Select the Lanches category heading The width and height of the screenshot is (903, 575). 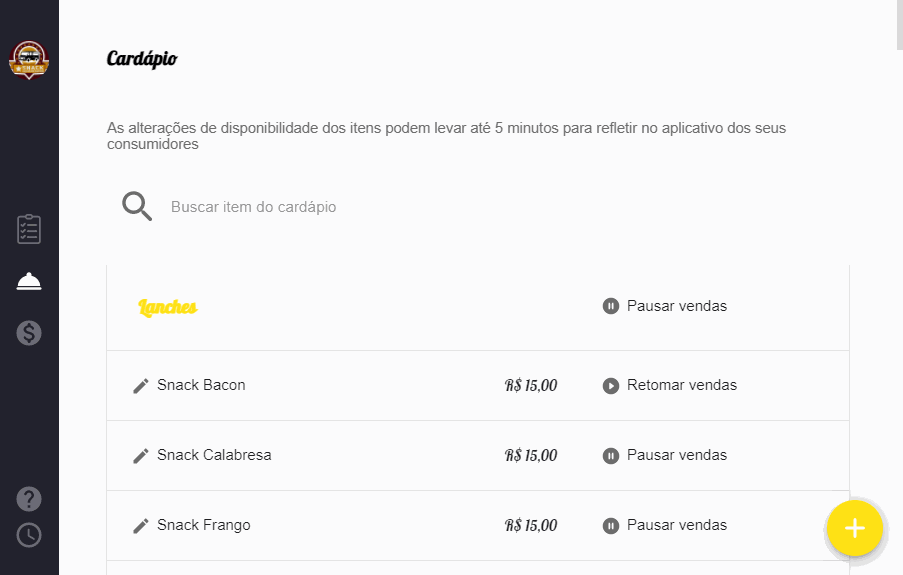click(167, 307)
